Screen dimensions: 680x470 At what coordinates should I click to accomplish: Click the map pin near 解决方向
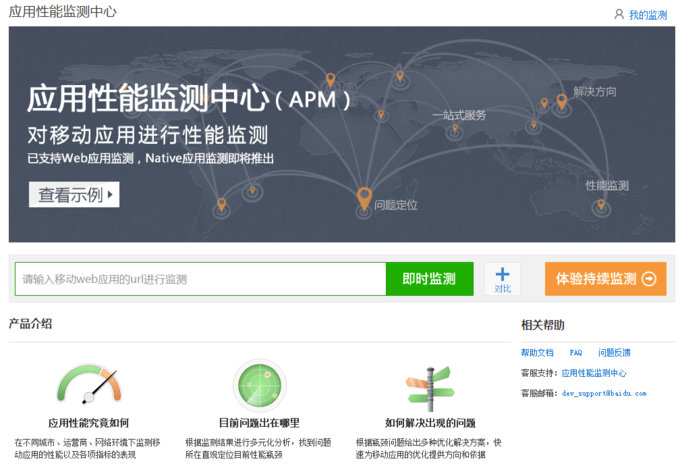[x=562, y=102]
